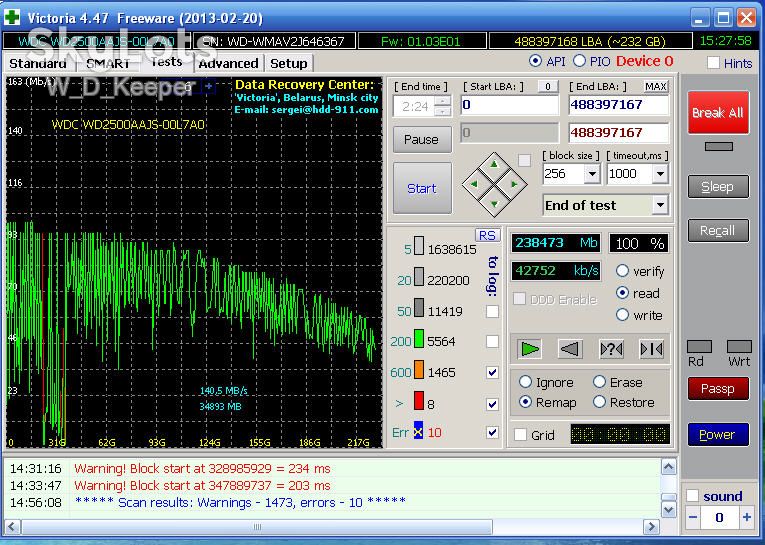
Task: Open the timeout ms dropdown
Action: tap(660, 174)
